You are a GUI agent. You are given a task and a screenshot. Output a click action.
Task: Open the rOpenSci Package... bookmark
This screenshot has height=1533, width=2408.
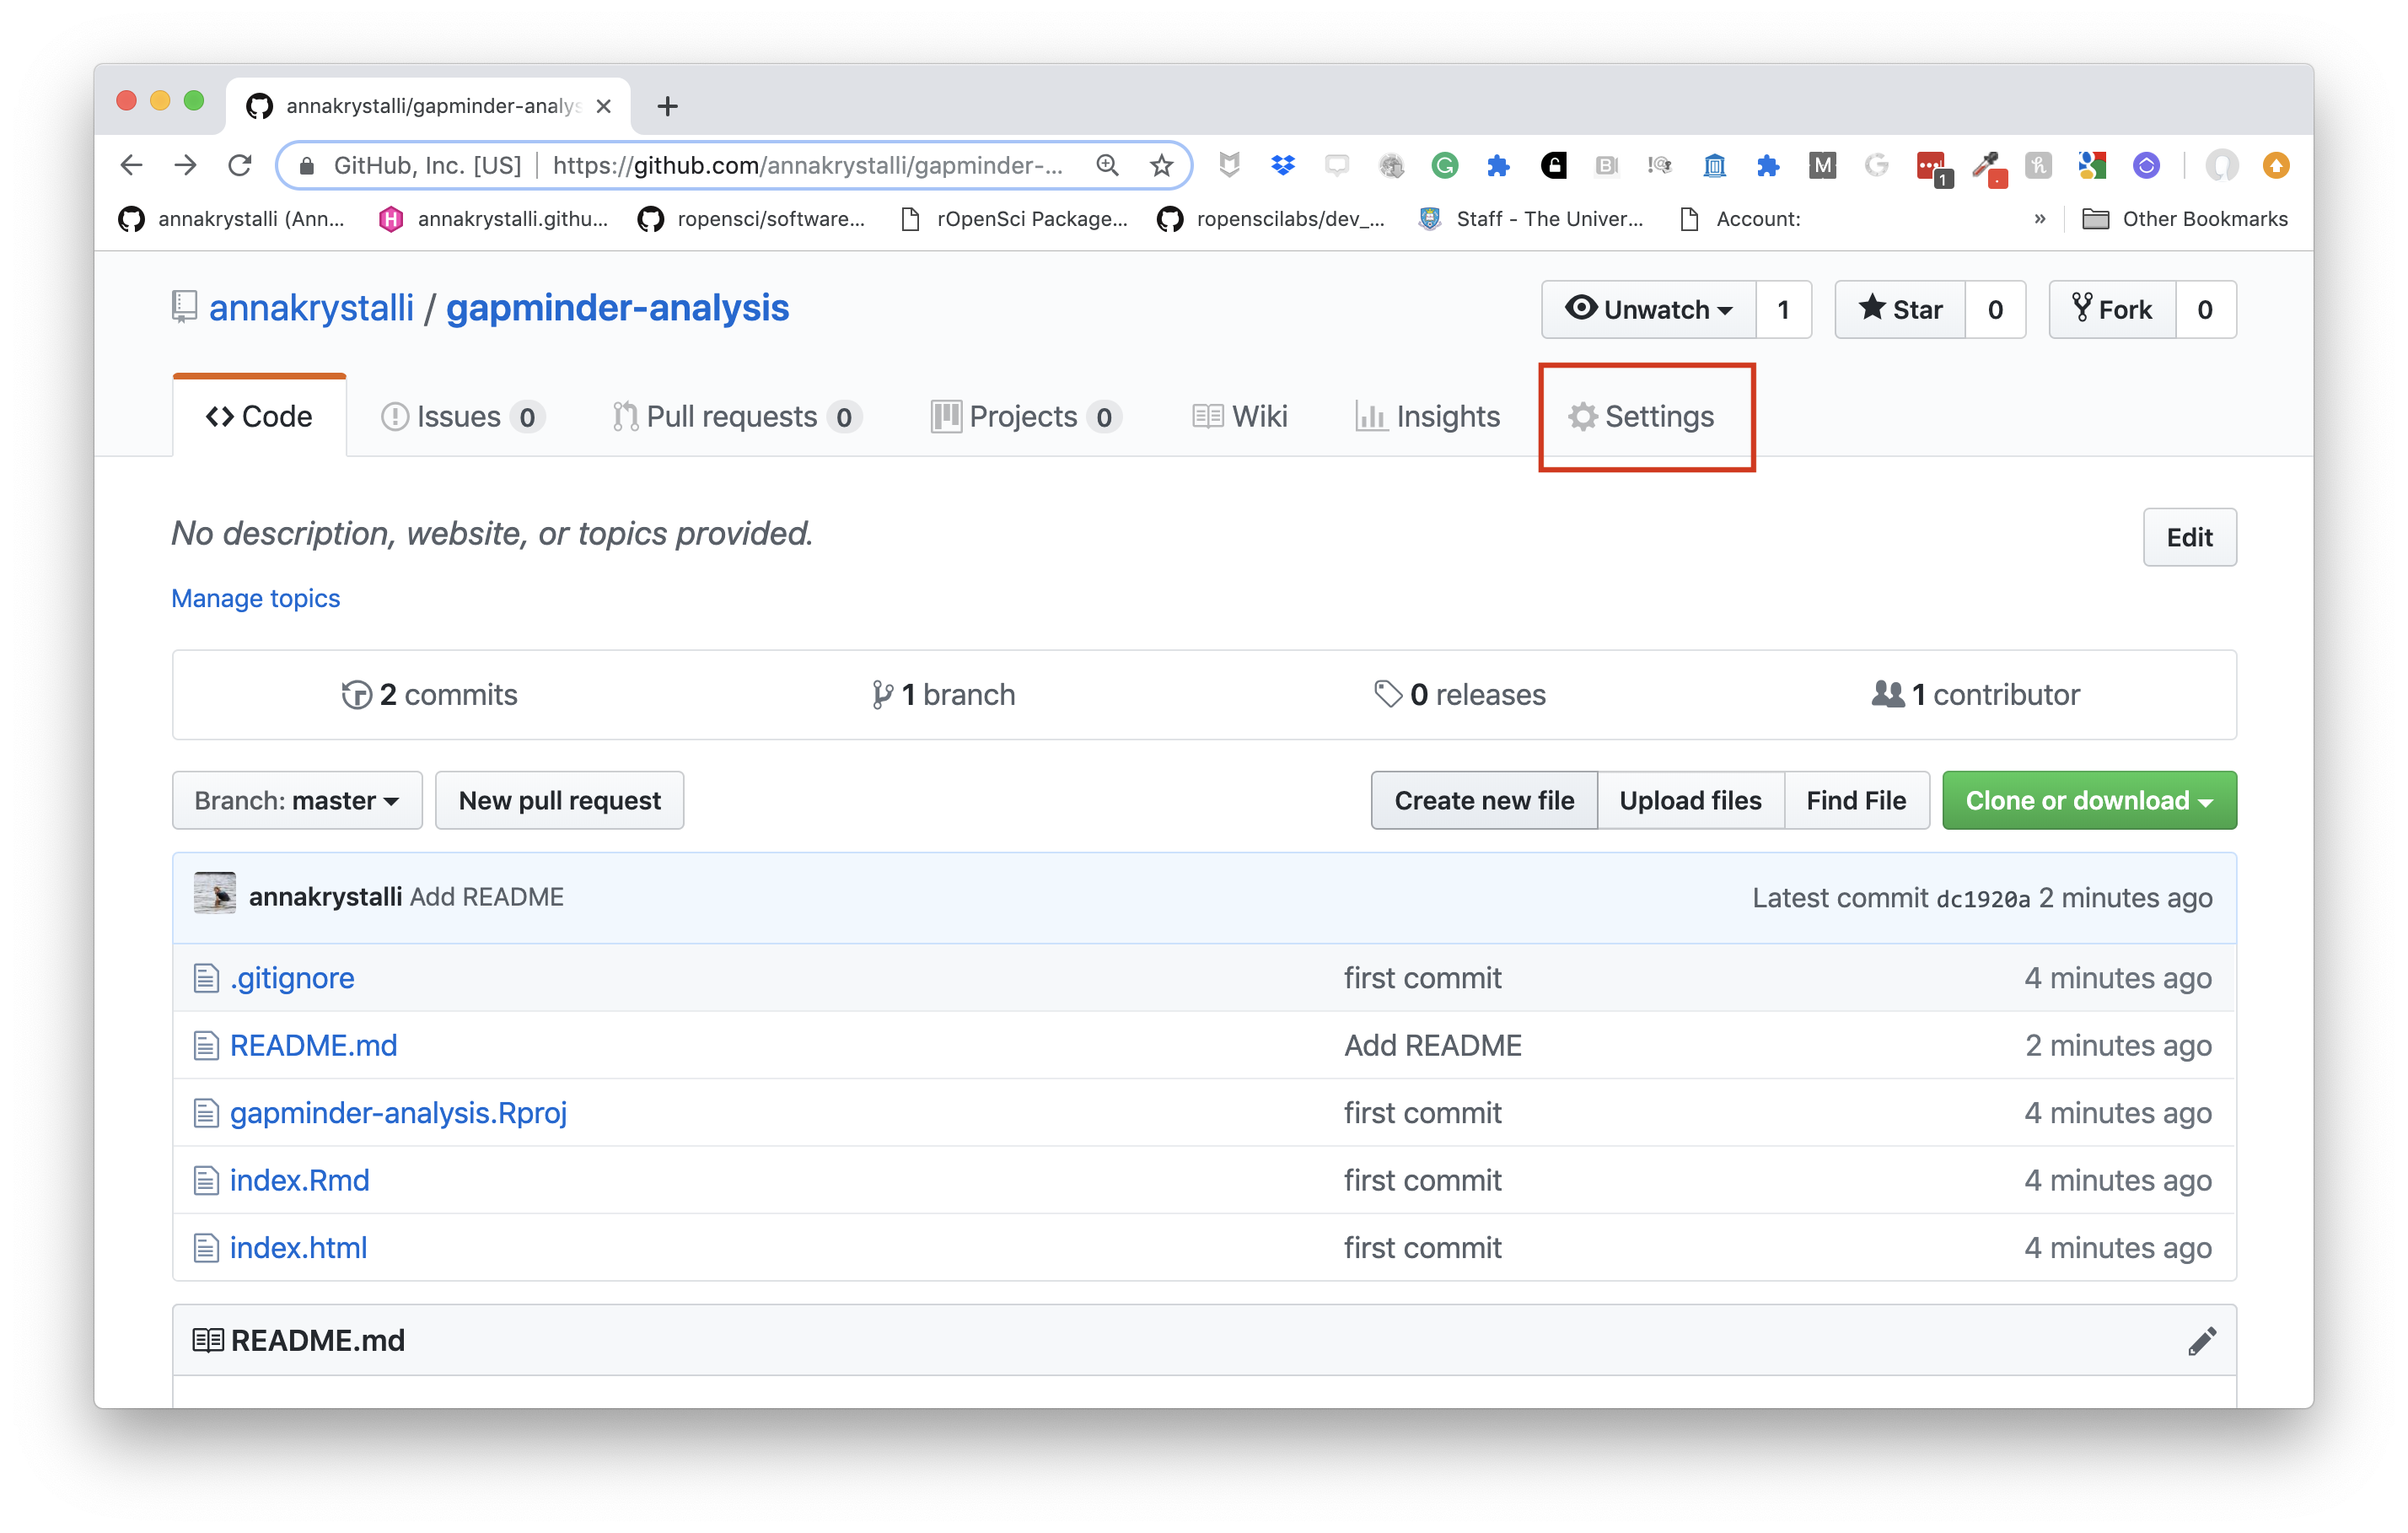(1014, 219)
